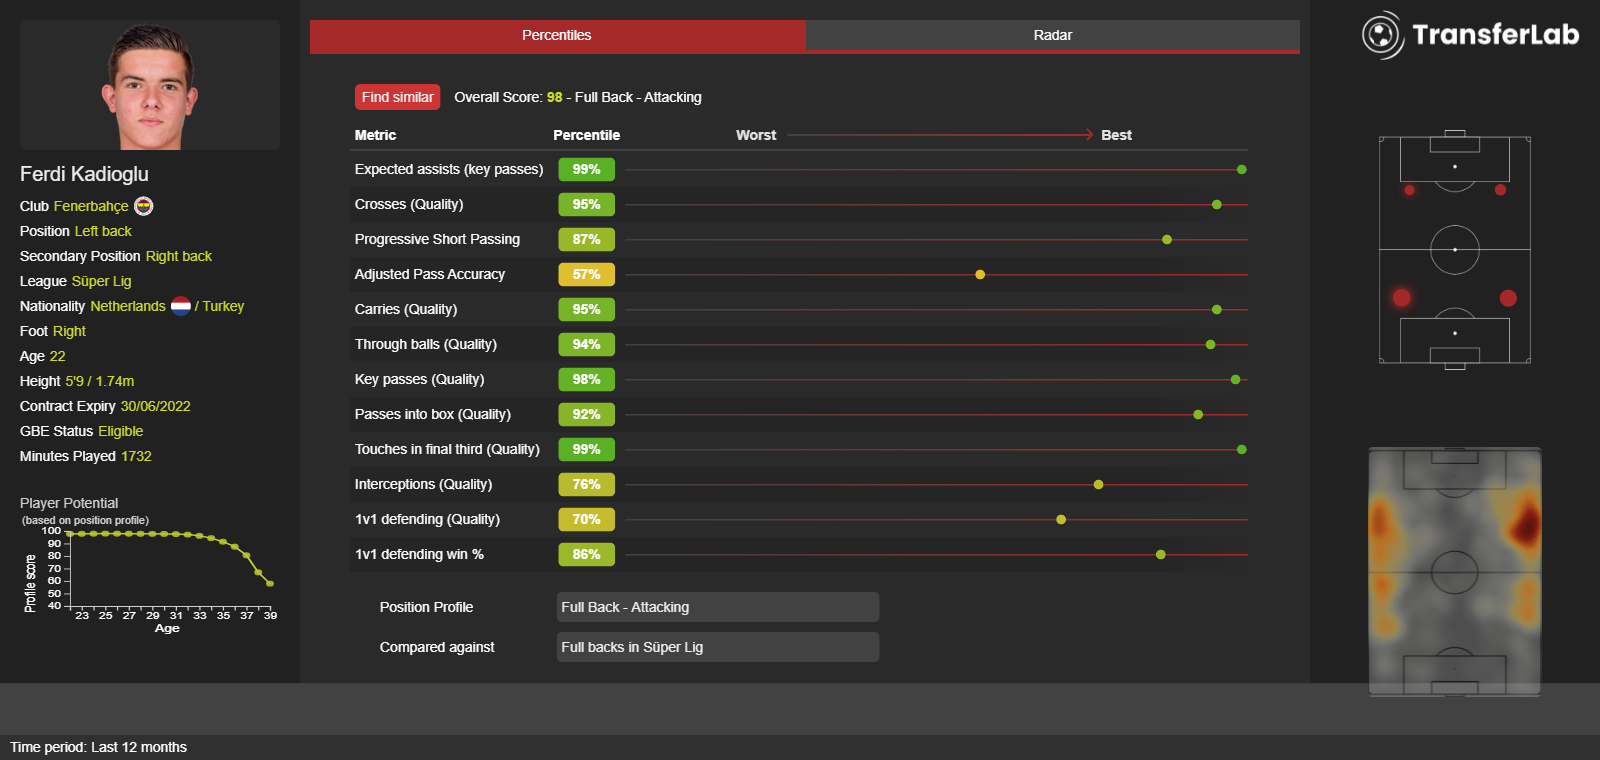Select the 1v1 defending win % metric
The image size is (1600, 760).
click(x=419, y=554)
